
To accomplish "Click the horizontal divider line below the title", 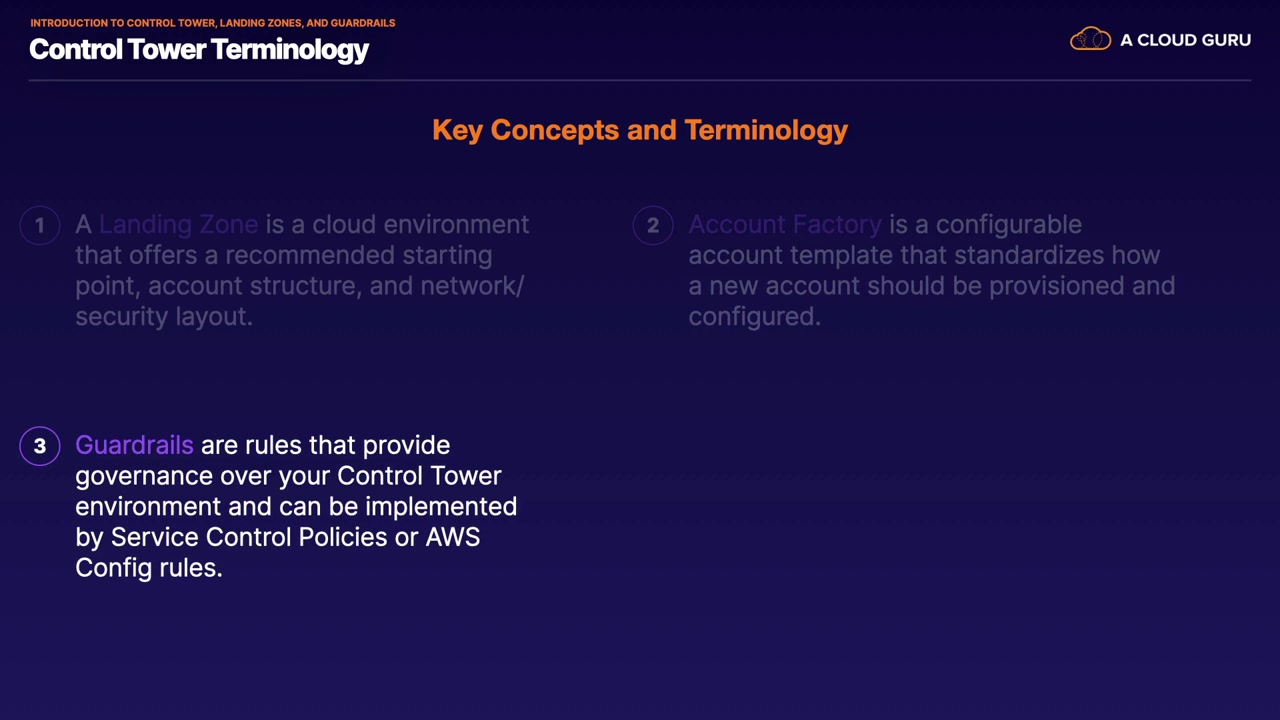I will 640,80.
